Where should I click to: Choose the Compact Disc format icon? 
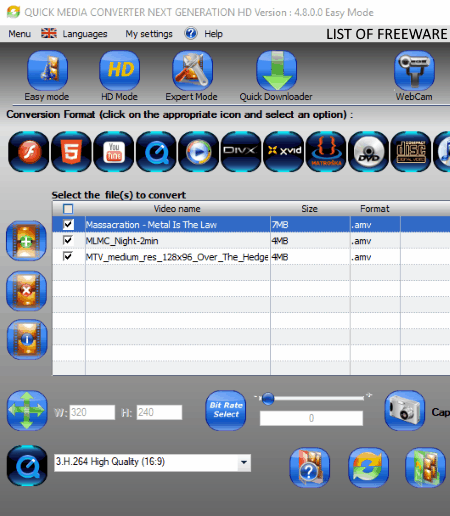[x=411, y=151]
